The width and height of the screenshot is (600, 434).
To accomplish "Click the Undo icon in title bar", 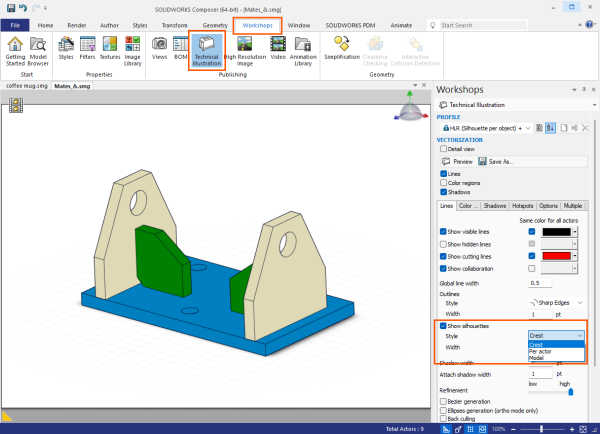I will click(23, 8).
